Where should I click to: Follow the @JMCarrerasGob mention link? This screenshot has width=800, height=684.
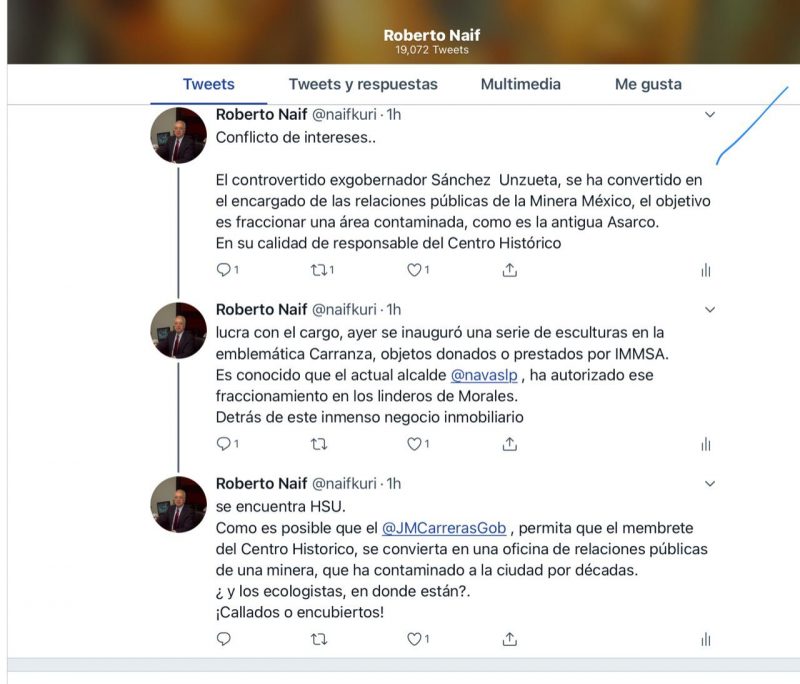444,528
